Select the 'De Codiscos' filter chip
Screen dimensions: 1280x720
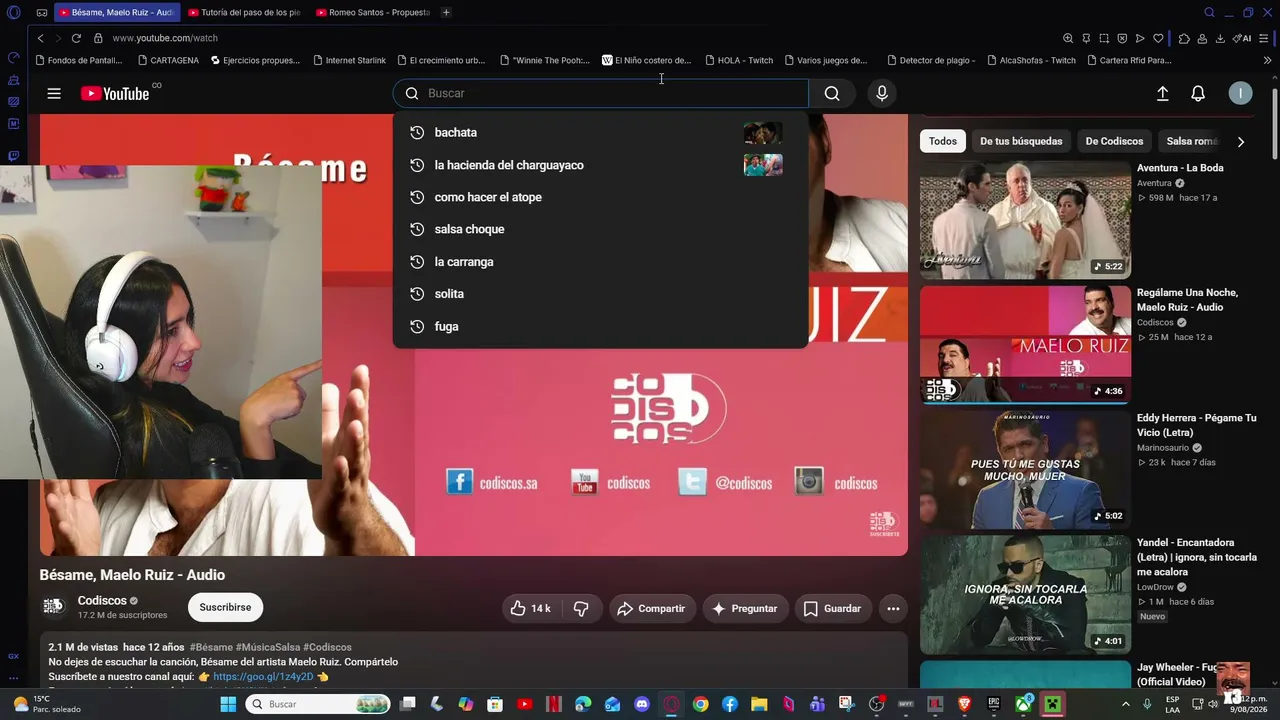click(1114, 141)
